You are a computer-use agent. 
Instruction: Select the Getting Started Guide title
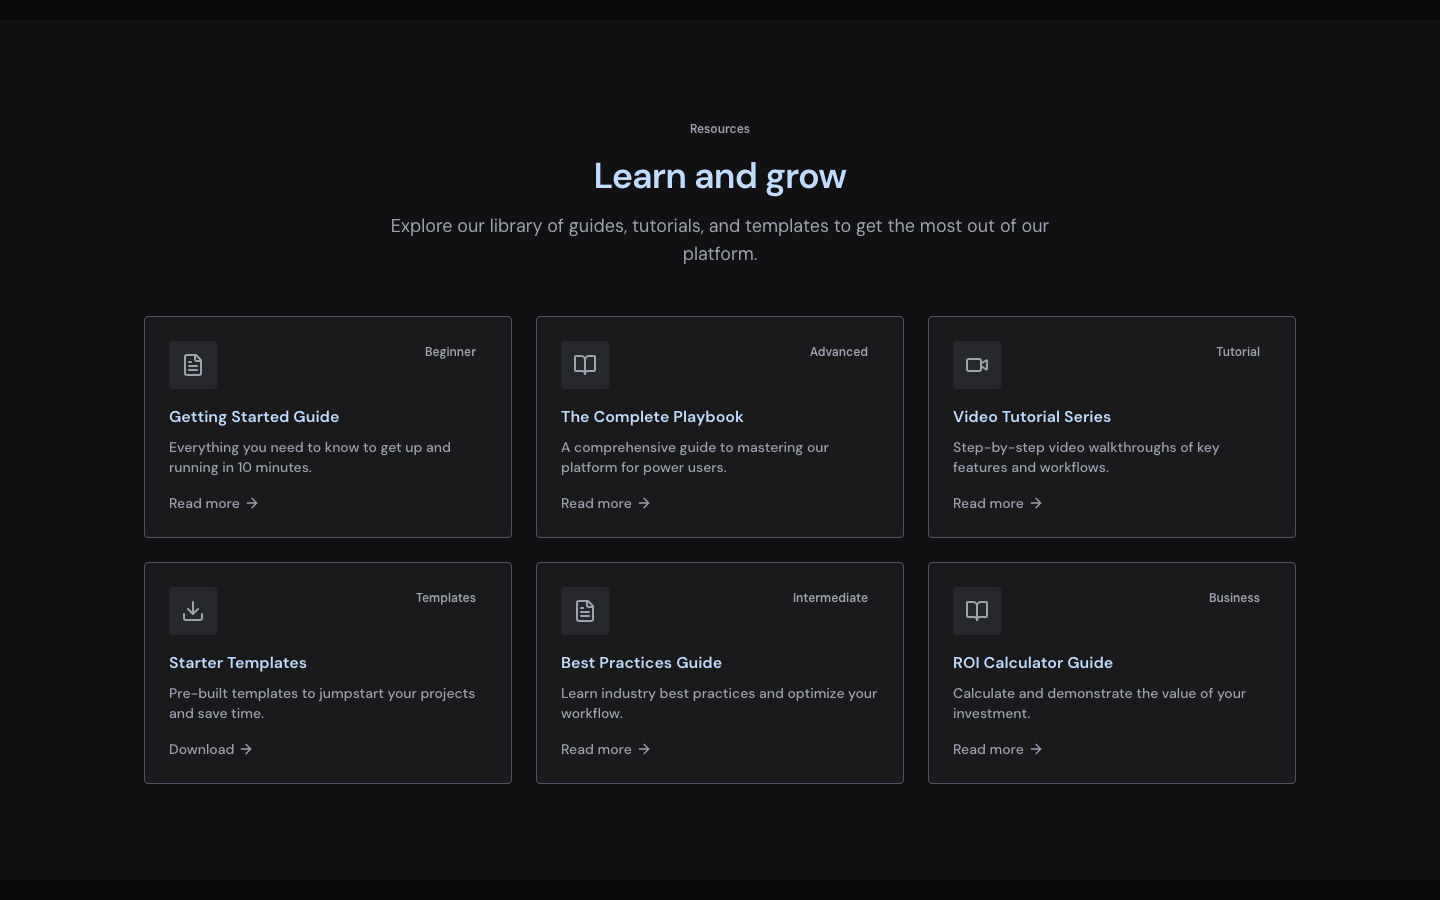click(x=254, y=417)
